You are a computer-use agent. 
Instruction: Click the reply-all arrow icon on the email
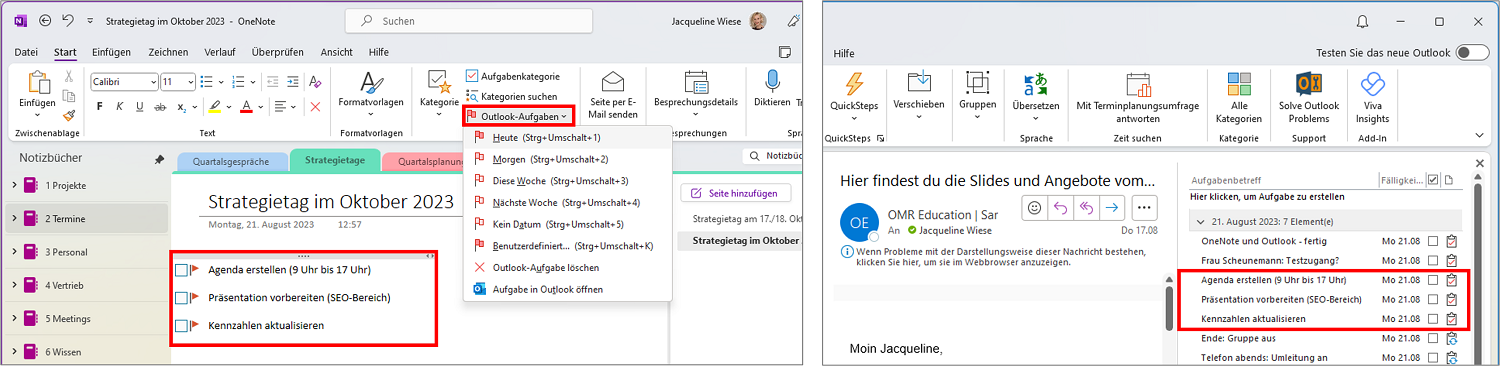1085,208
